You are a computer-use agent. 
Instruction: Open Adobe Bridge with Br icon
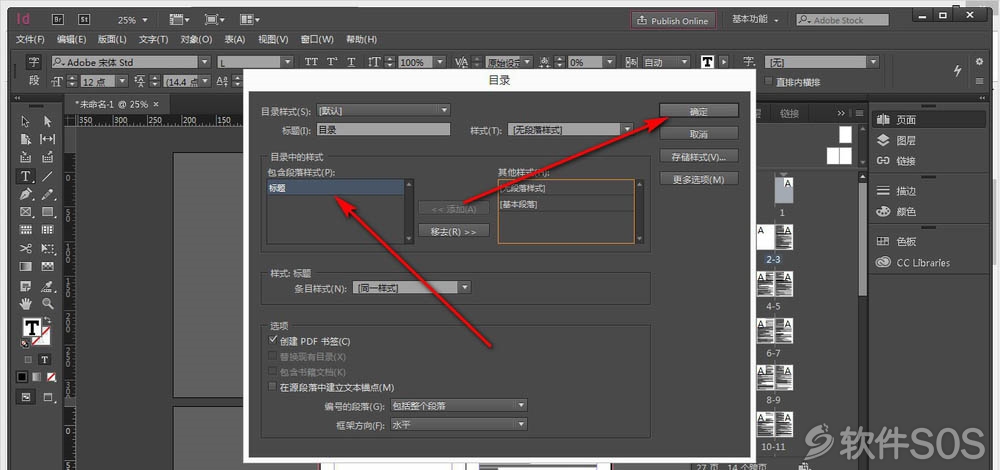click(57, 20)
